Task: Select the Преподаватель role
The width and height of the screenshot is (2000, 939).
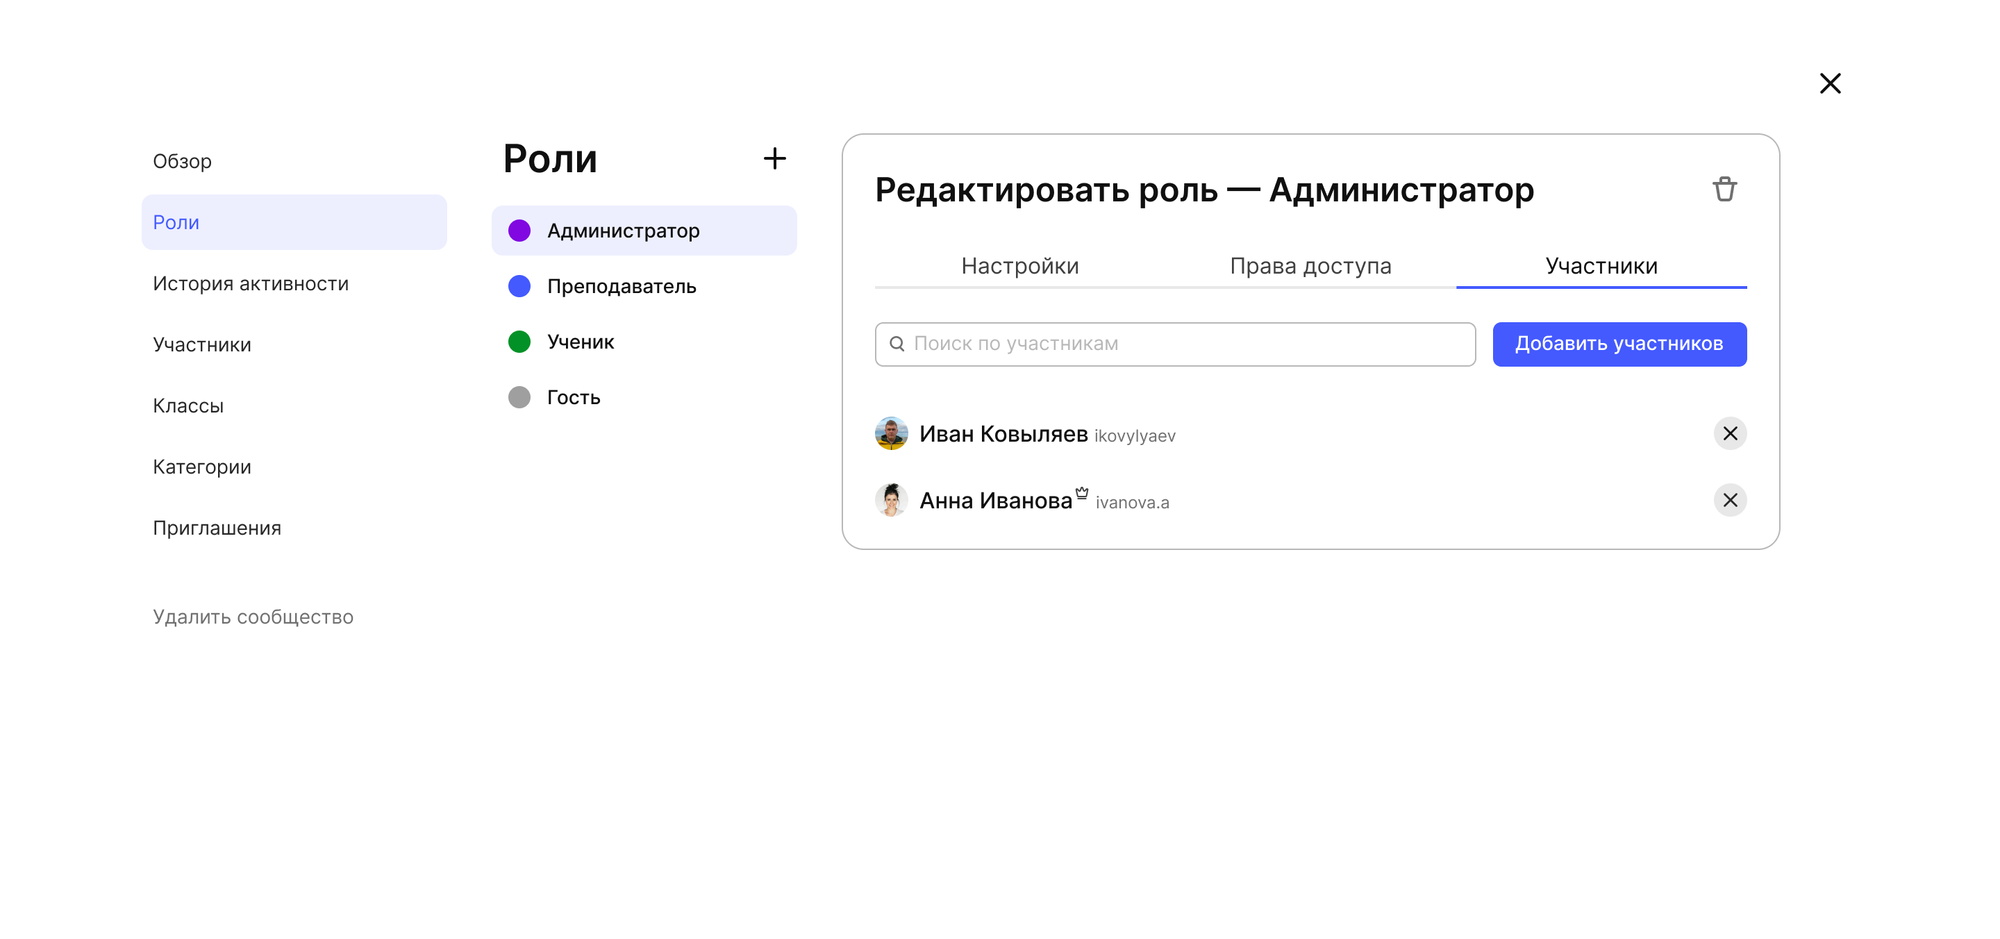Action: click(644, 286)
